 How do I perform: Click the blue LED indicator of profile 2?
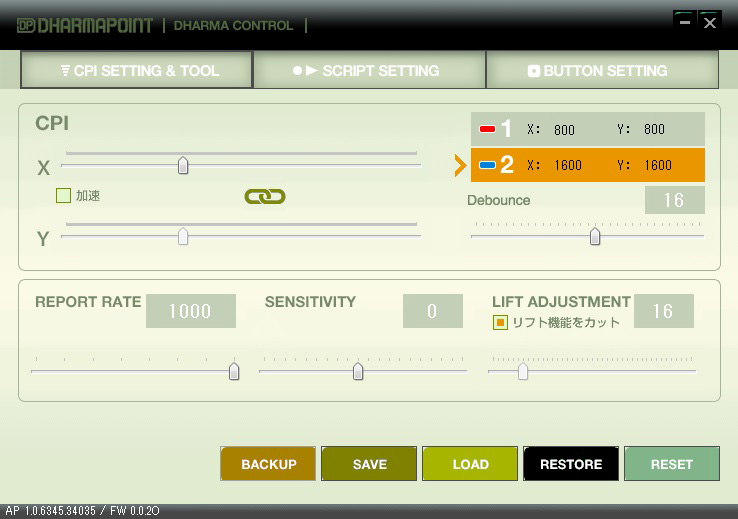[487, 165]
